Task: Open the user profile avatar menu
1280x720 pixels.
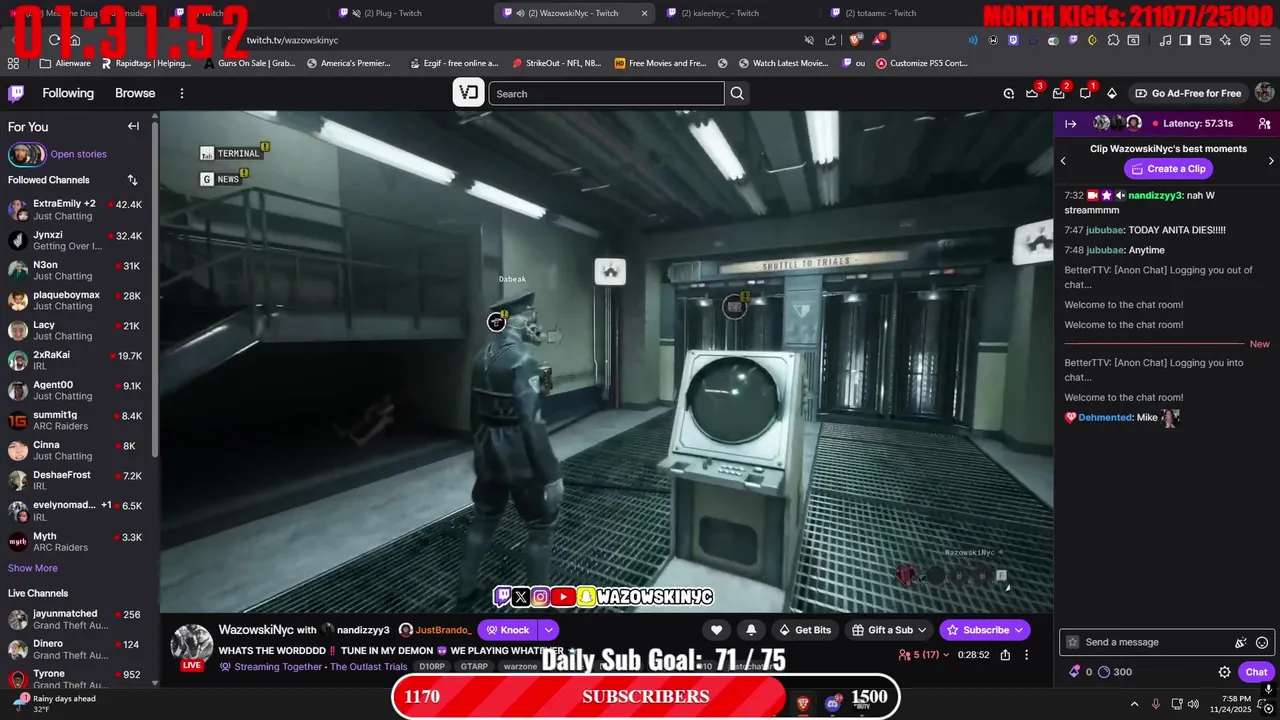Action: [x=1264, y=93]
